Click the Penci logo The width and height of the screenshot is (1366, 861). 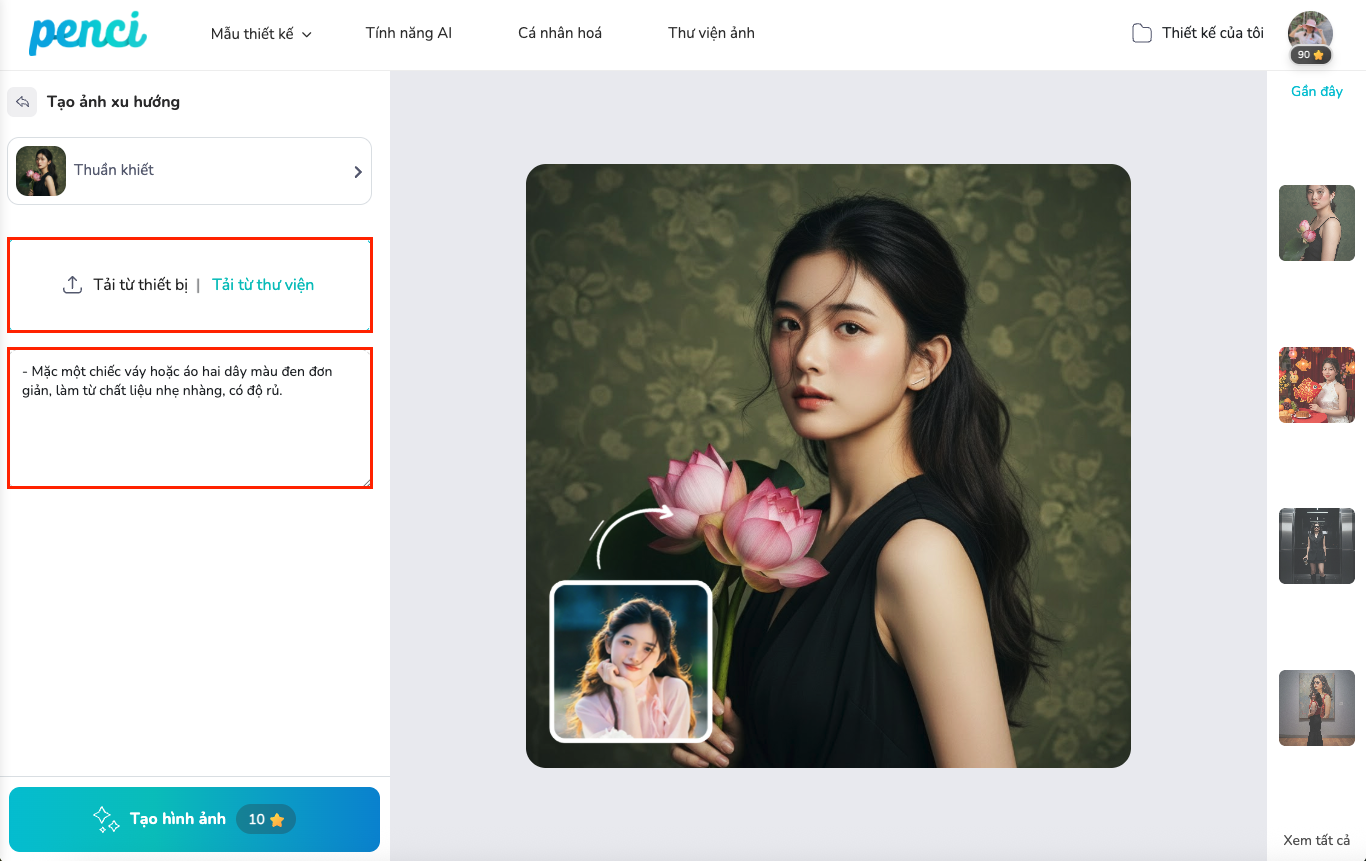click(x=88, y=33)
